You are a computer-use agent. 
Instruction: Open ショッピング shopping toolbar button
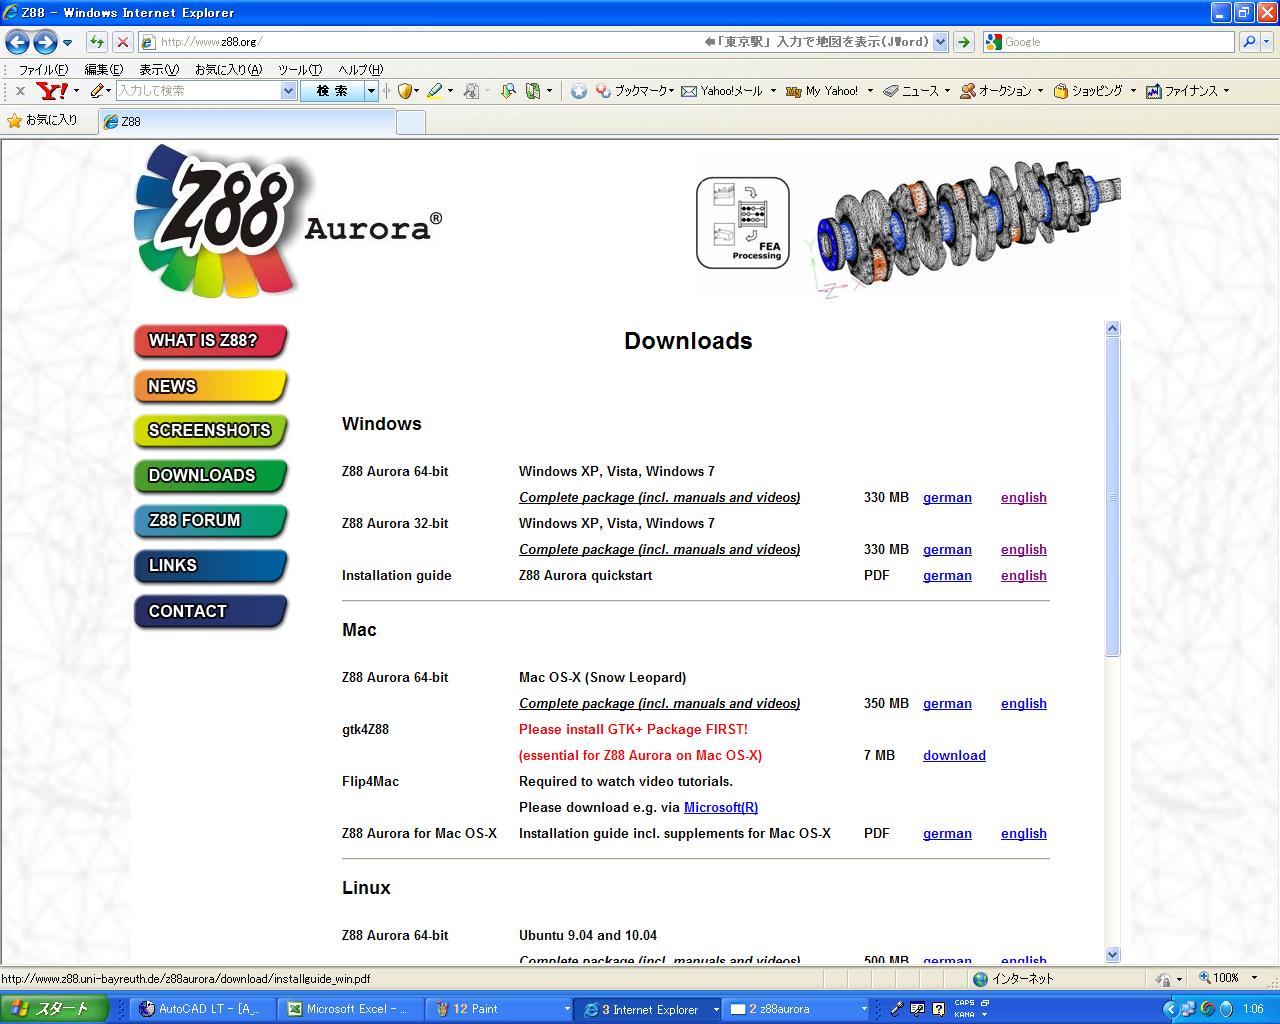click(x=1088, y=91)
